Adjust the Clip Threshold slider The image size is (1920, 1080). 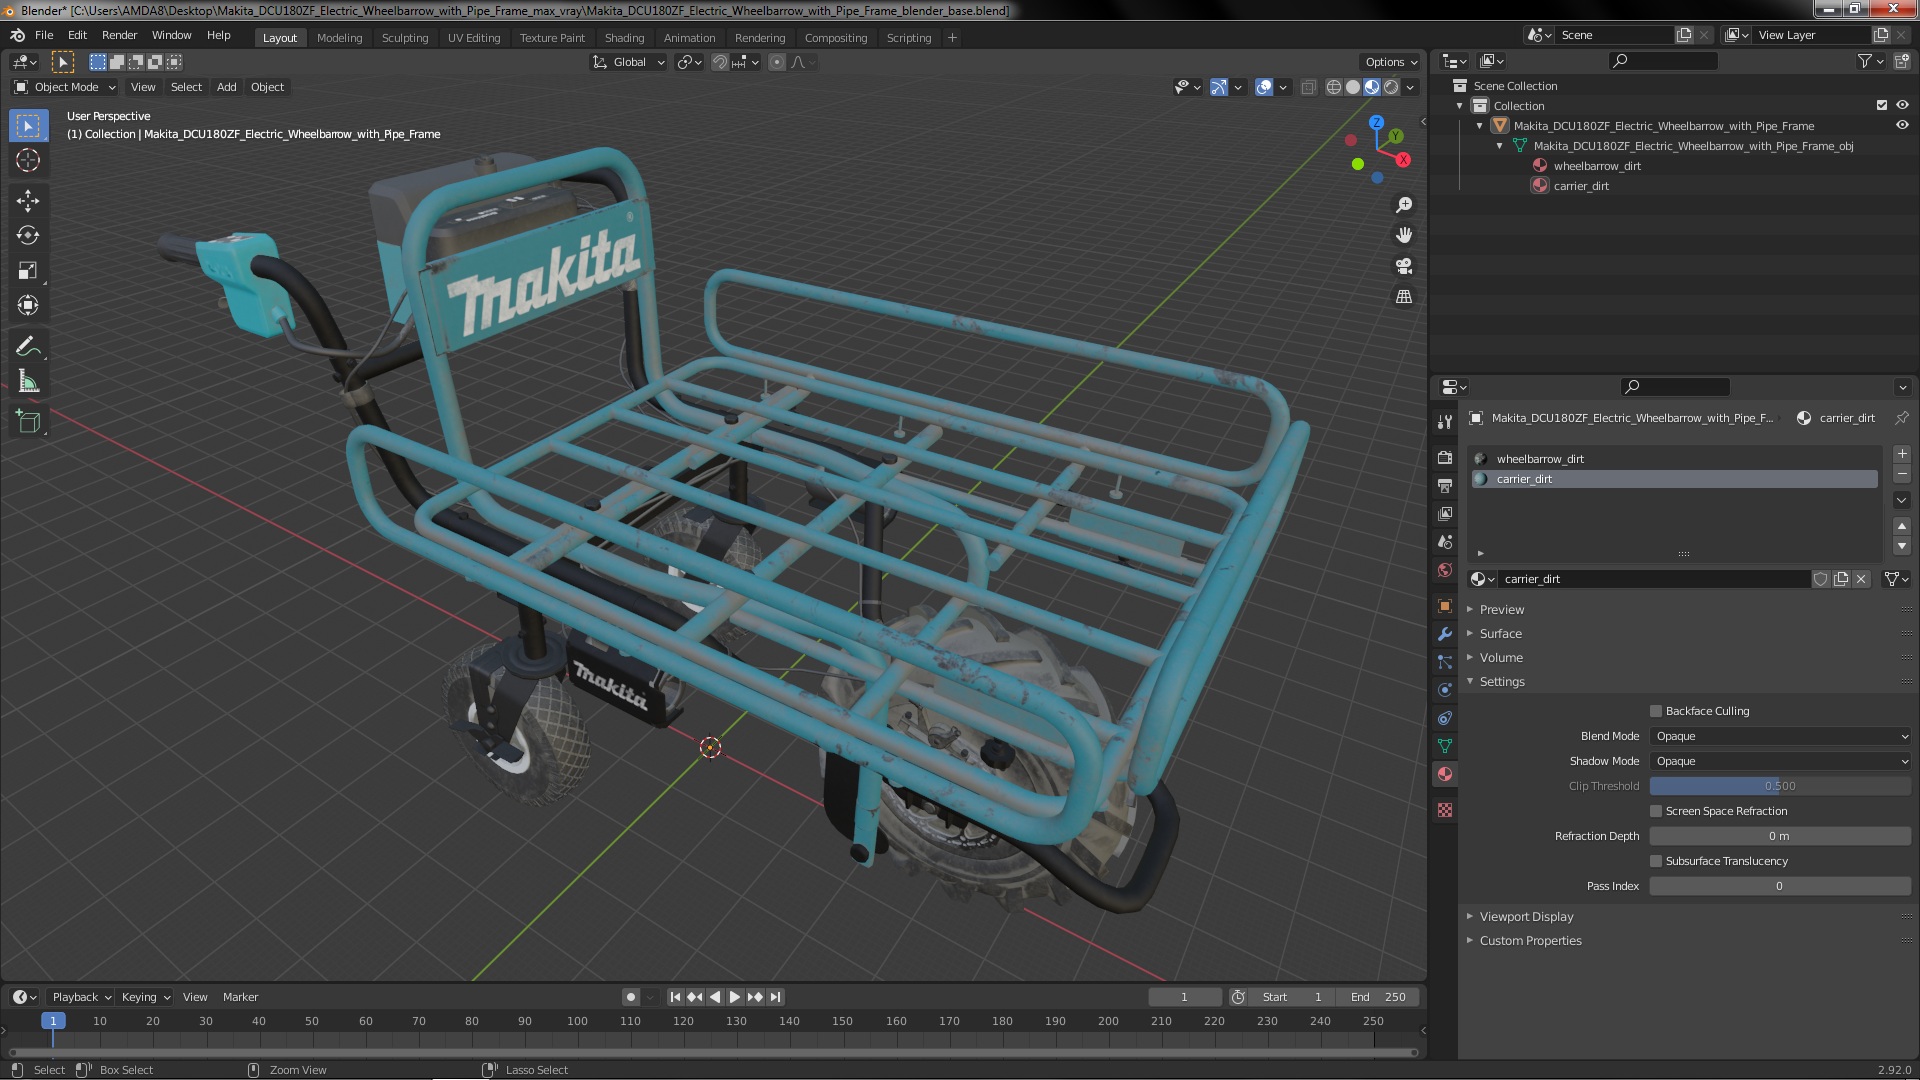point(1779,786)
